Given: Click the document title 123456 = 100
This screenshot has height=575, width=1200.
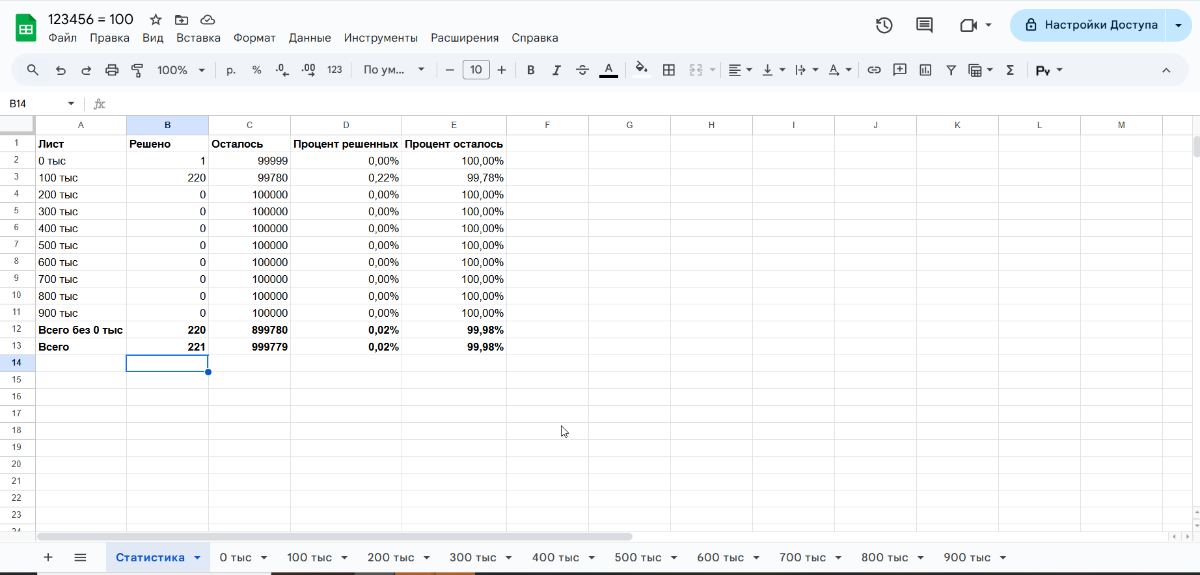Looking at the screenshot, I should pyautogui.click(x=91, y=19).
